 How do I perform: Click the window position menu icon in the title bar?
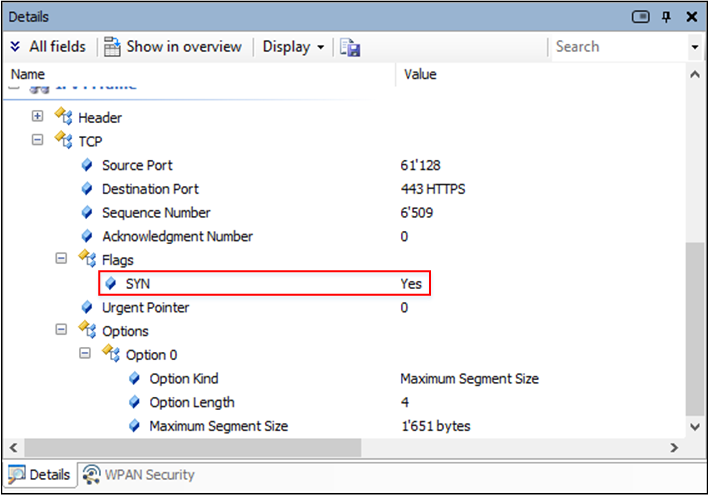(641, 17)
